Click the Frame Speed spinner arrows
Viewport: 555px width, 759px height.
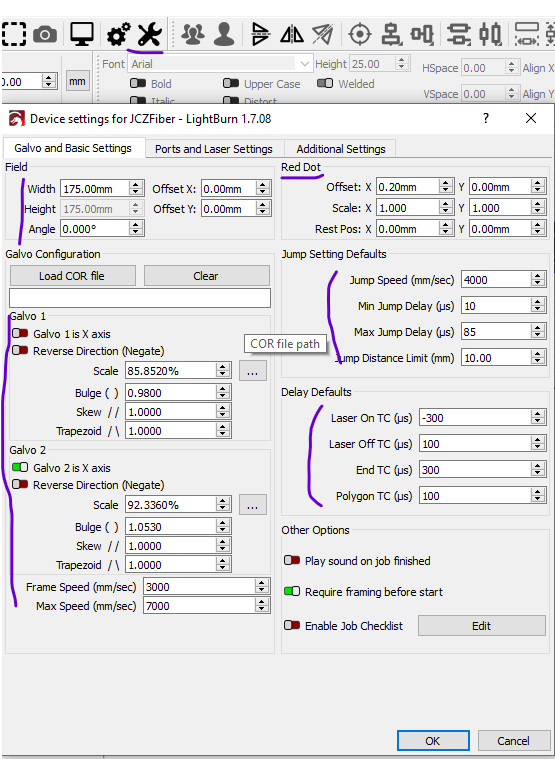click(262, 586)
